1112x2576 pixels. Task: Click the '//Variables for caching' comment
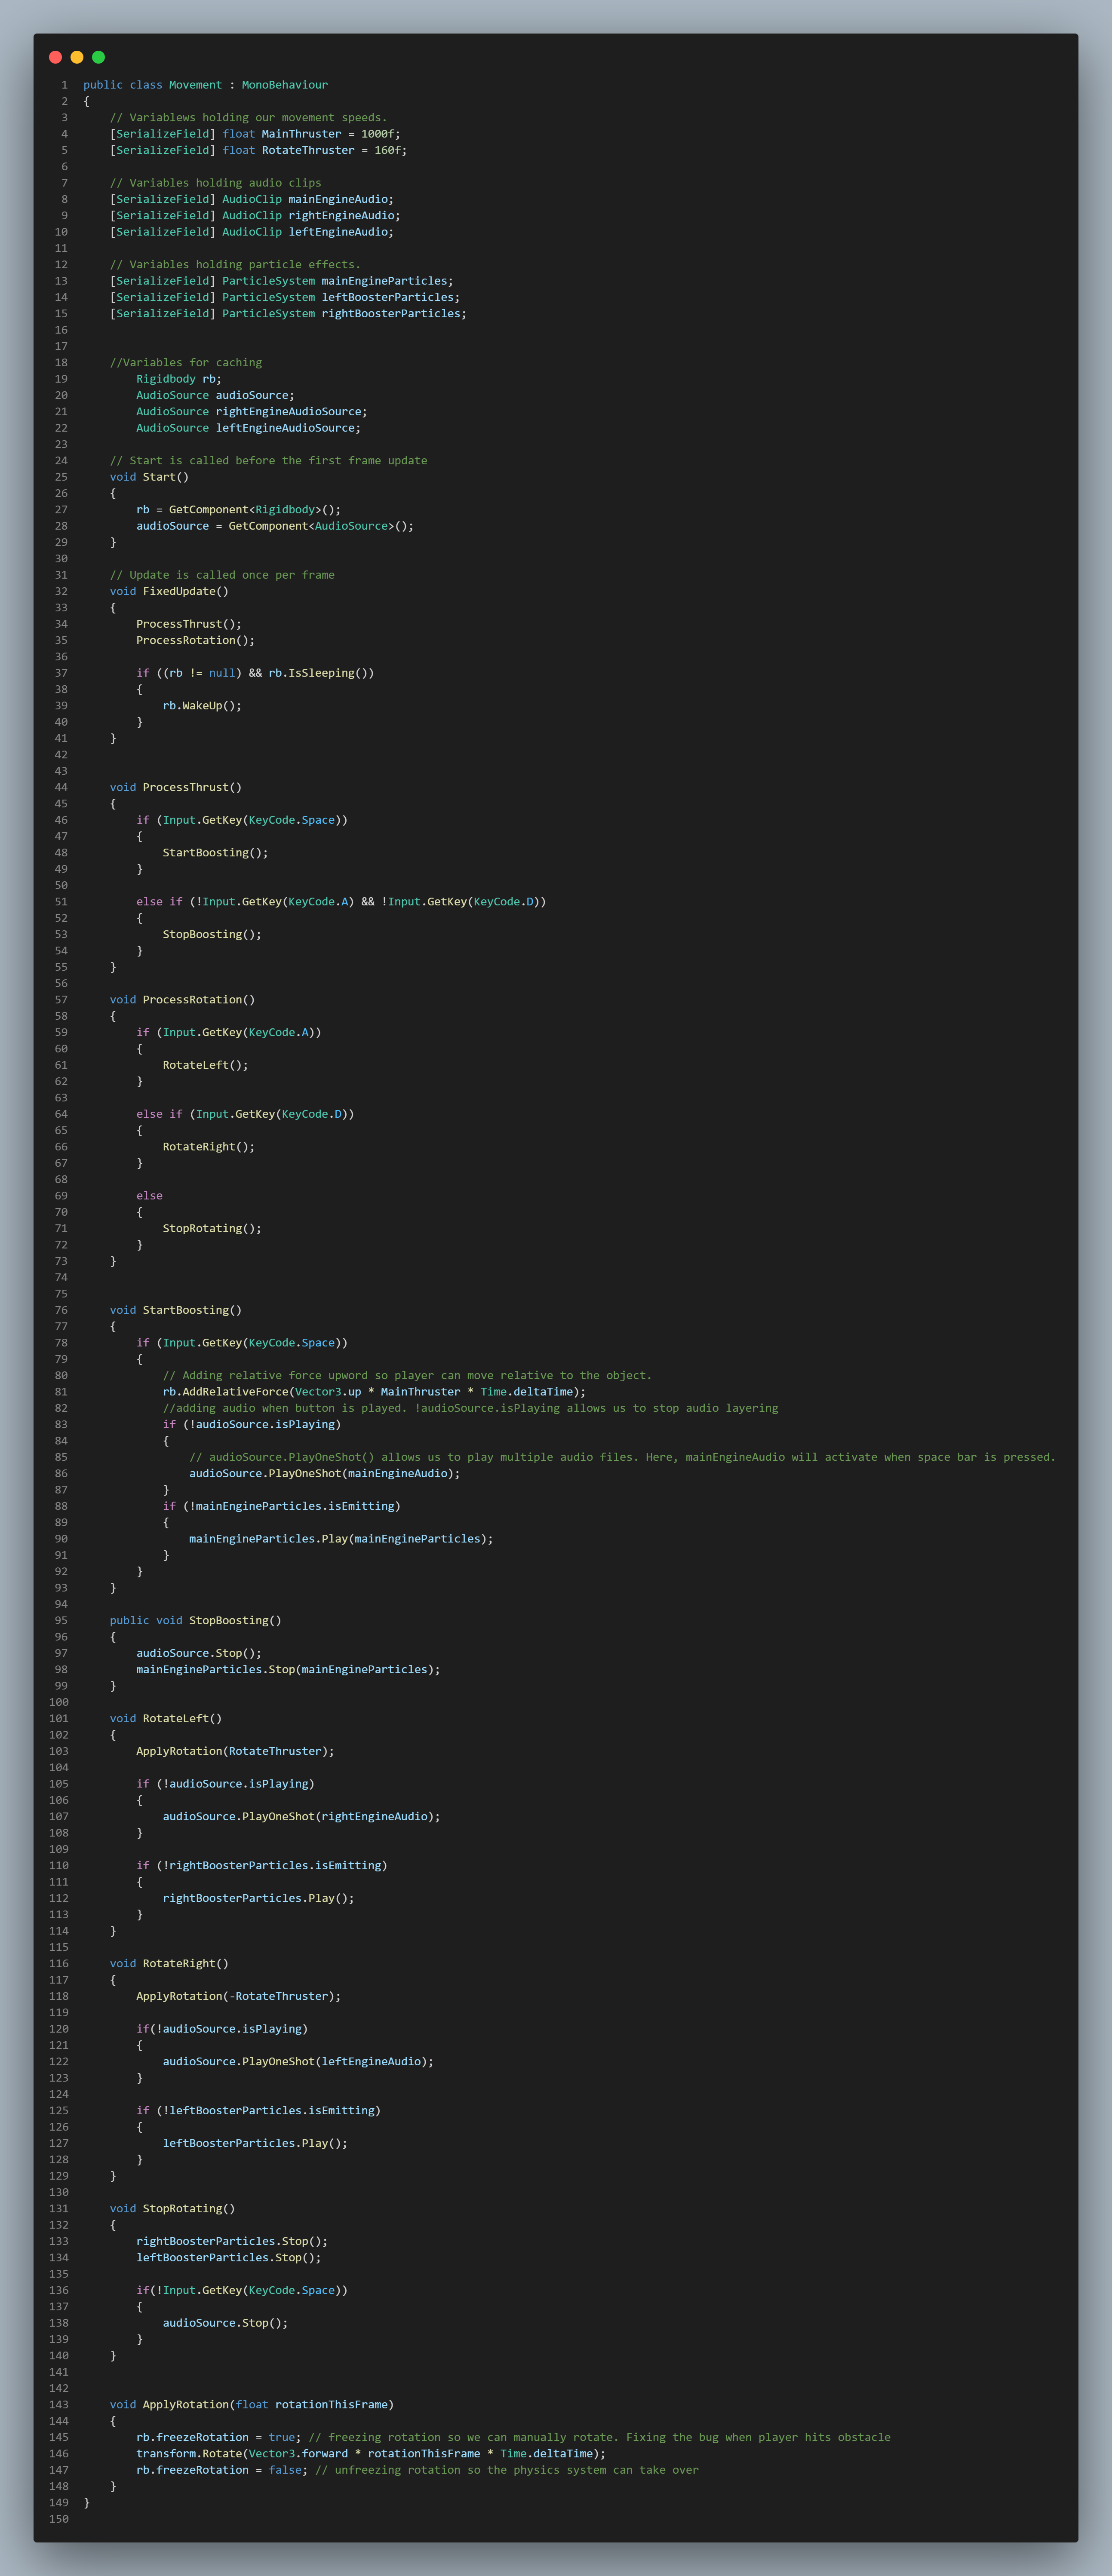(186, 363)
